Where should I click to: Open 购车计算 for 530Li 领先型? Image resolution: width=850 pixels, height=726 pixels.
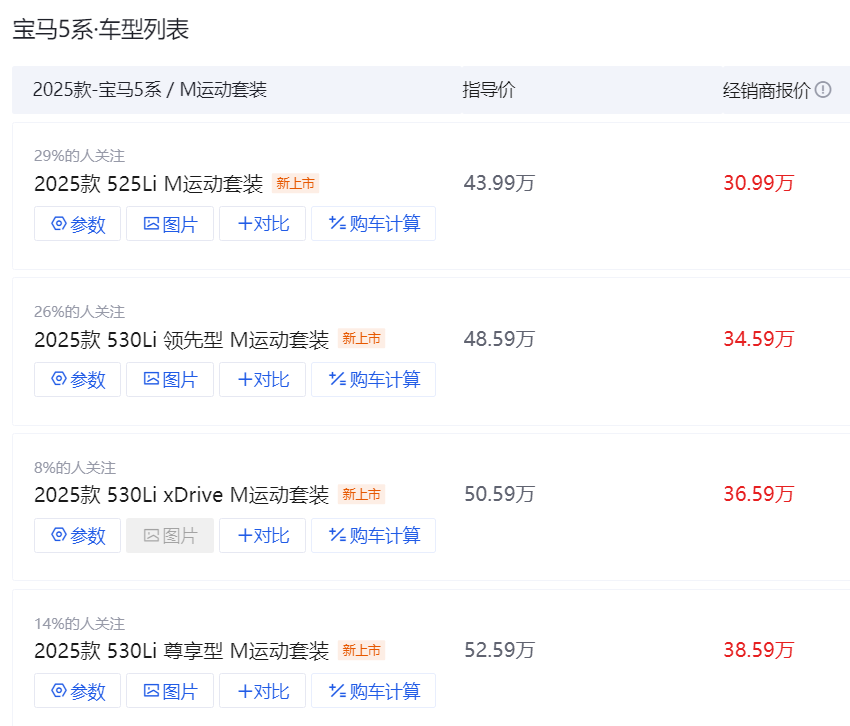click(374, 380)
